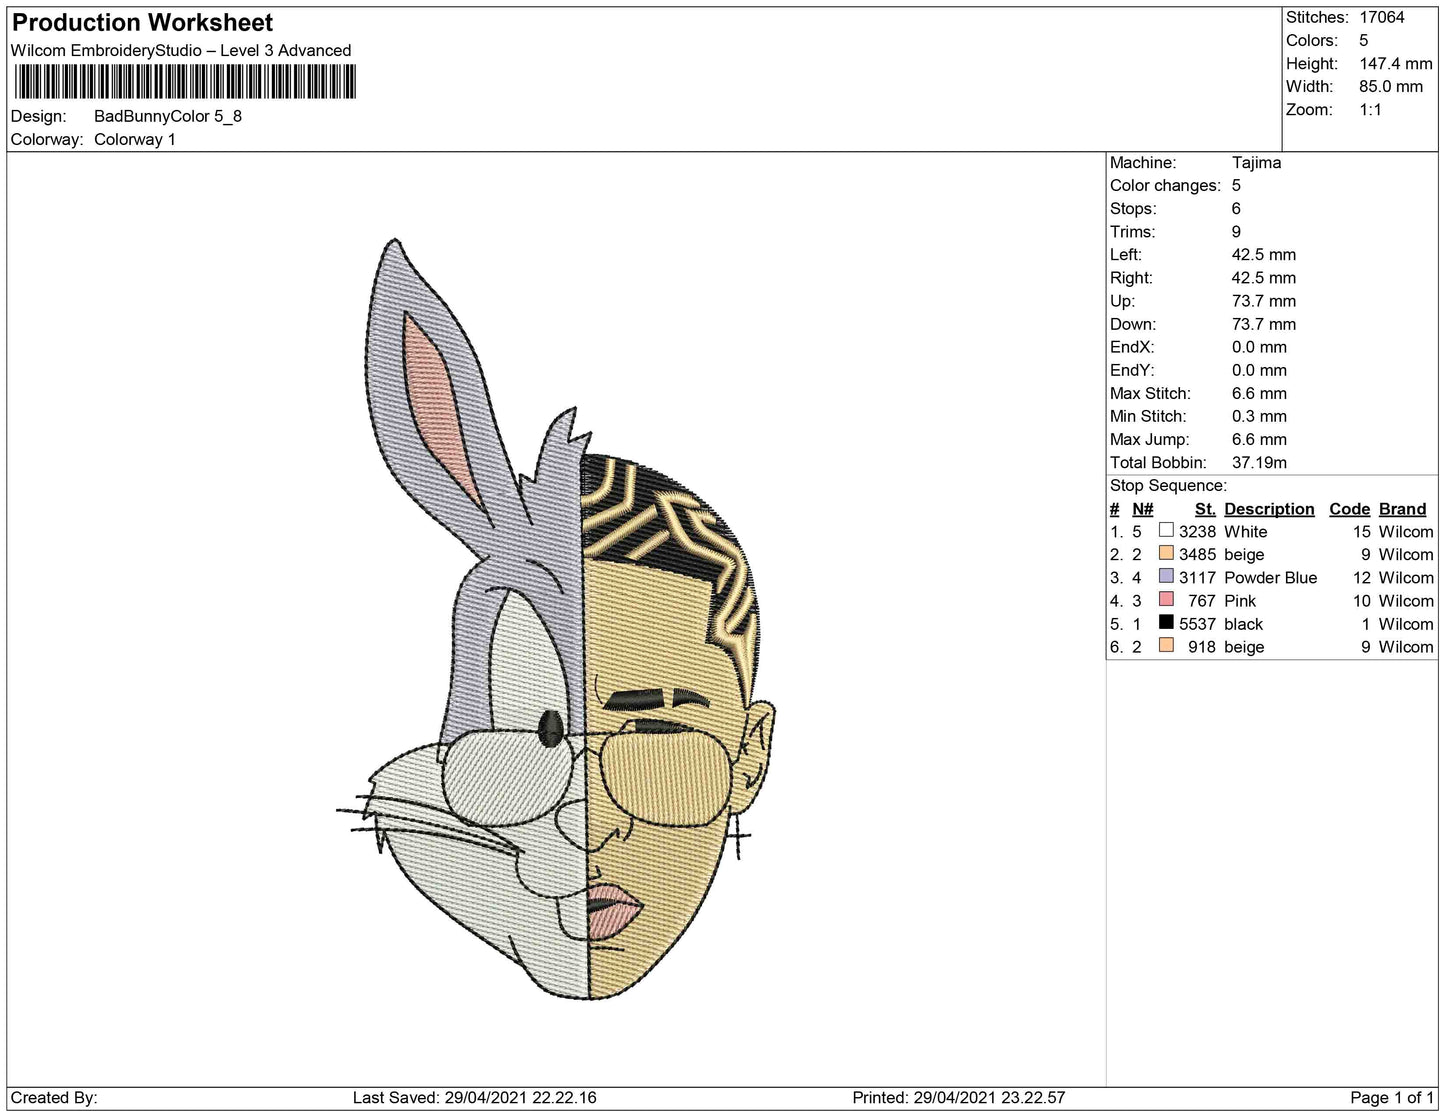
Task: Select the "black" description cell
Action: [1243, 623]
